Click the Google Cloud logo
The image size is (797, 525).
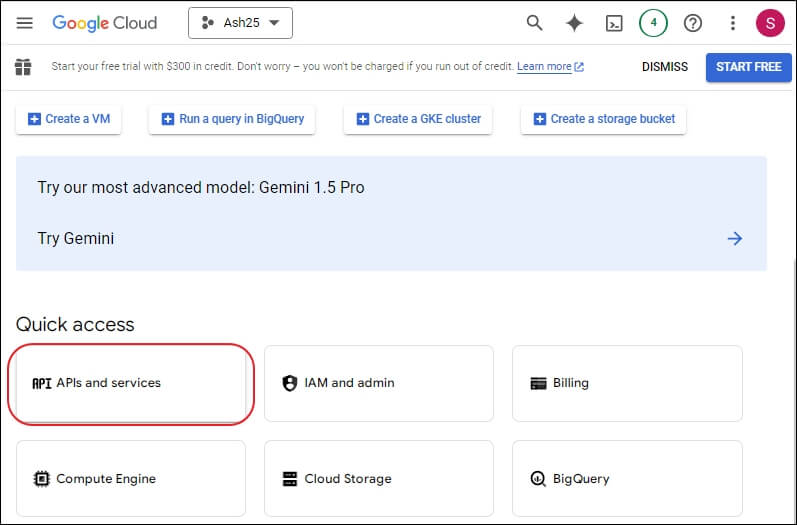click(x=105, y=23)
